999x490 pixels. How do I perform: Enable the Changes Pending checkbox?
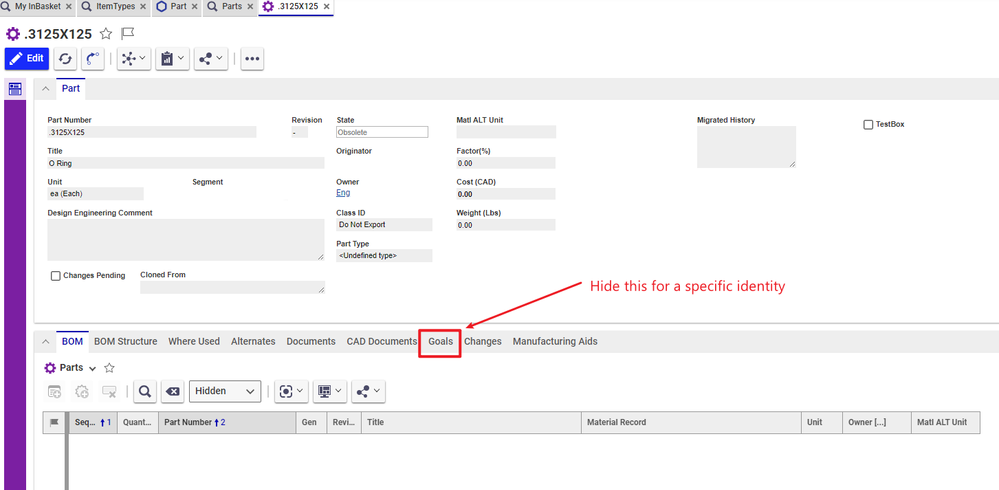55,276
